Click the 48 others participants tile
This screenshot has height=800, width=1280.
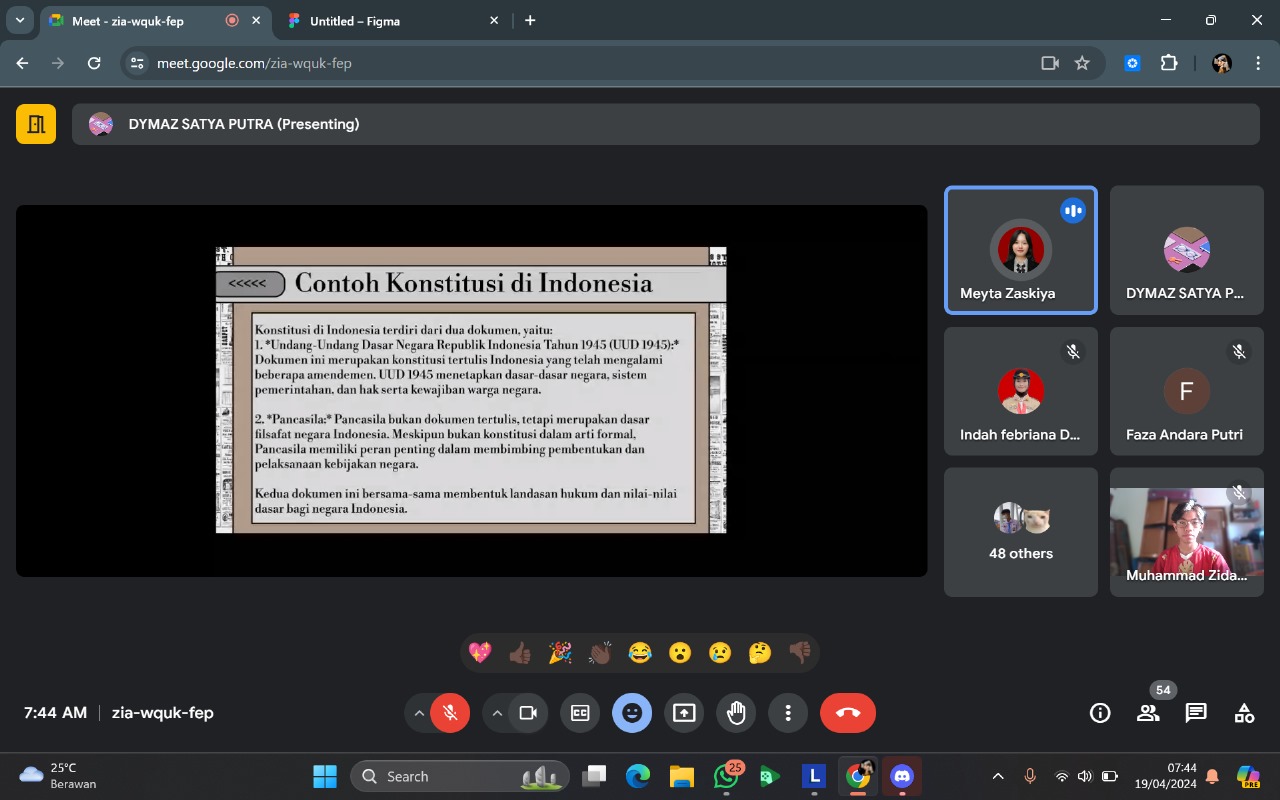coord(1020,532)
